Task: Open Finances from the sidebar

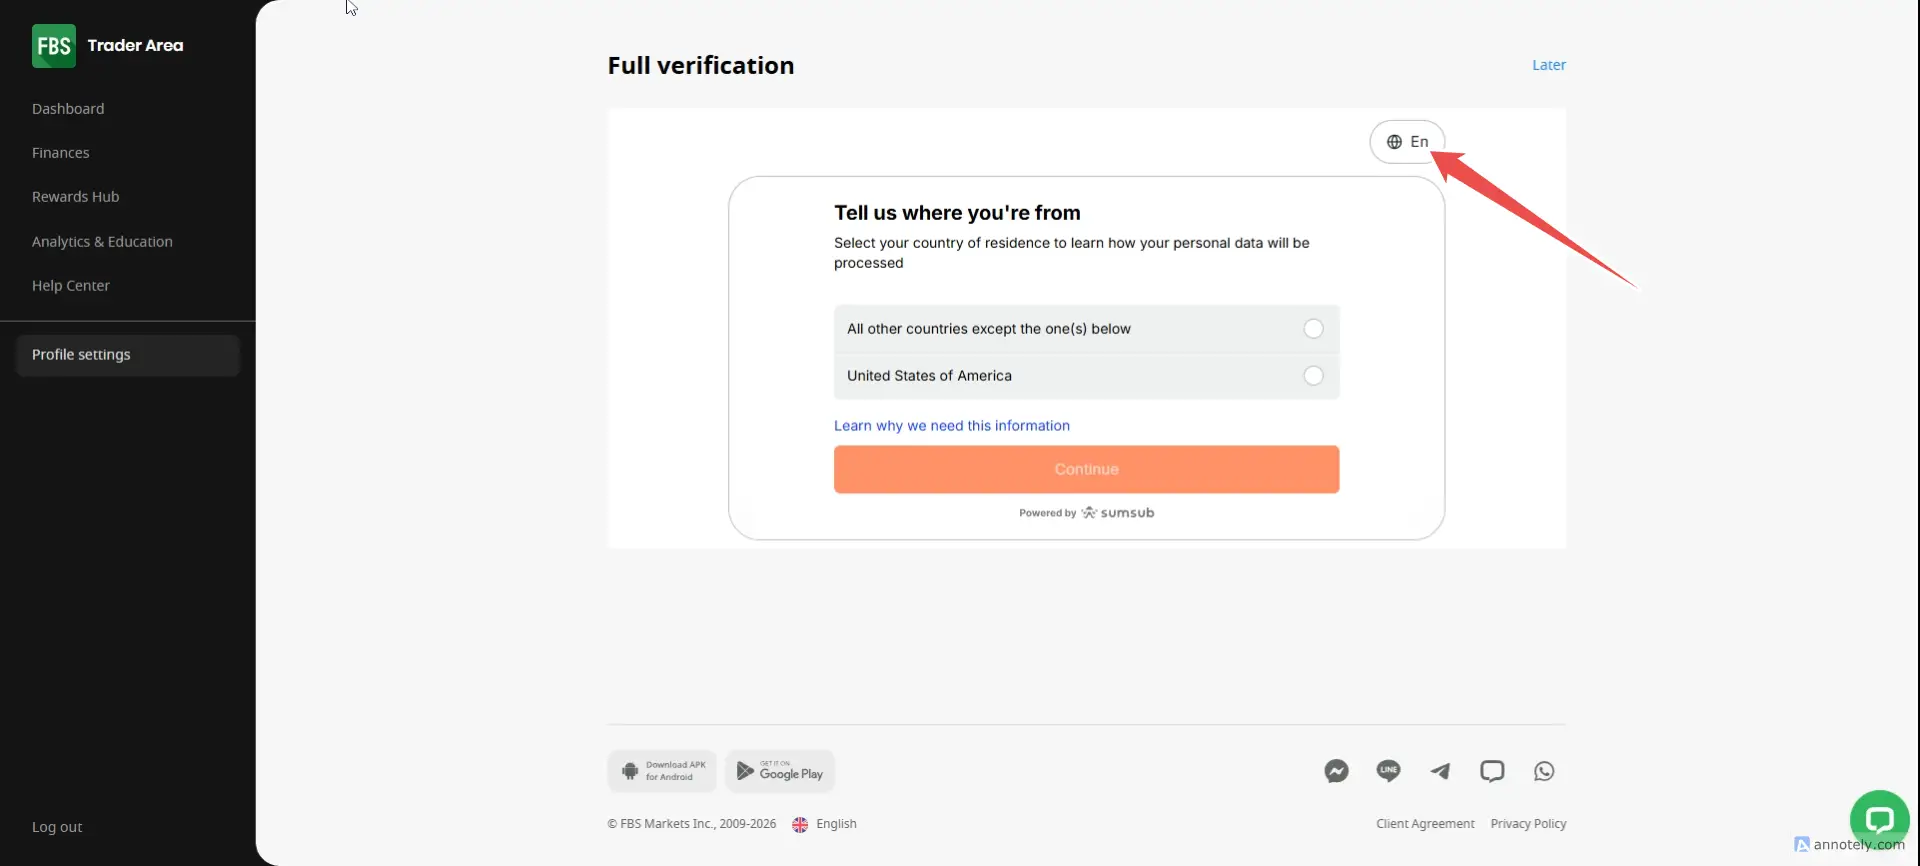Action: pos(61,153)
